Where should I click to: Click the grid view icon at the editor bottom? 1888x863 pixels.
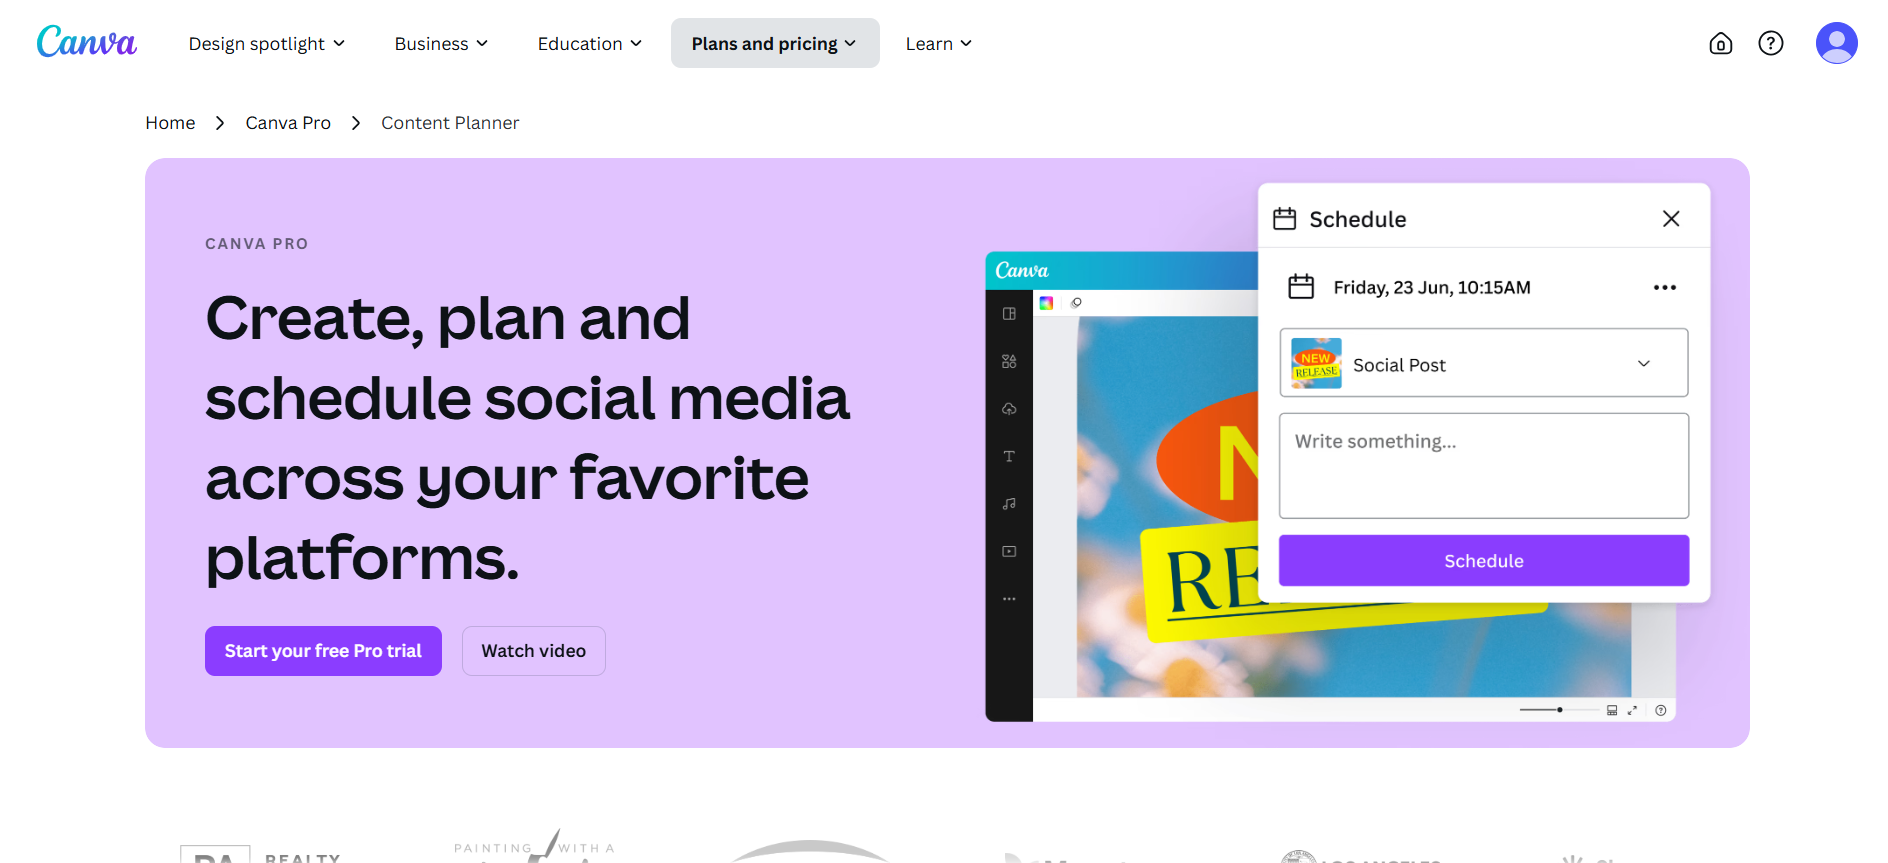point(1612,710)
